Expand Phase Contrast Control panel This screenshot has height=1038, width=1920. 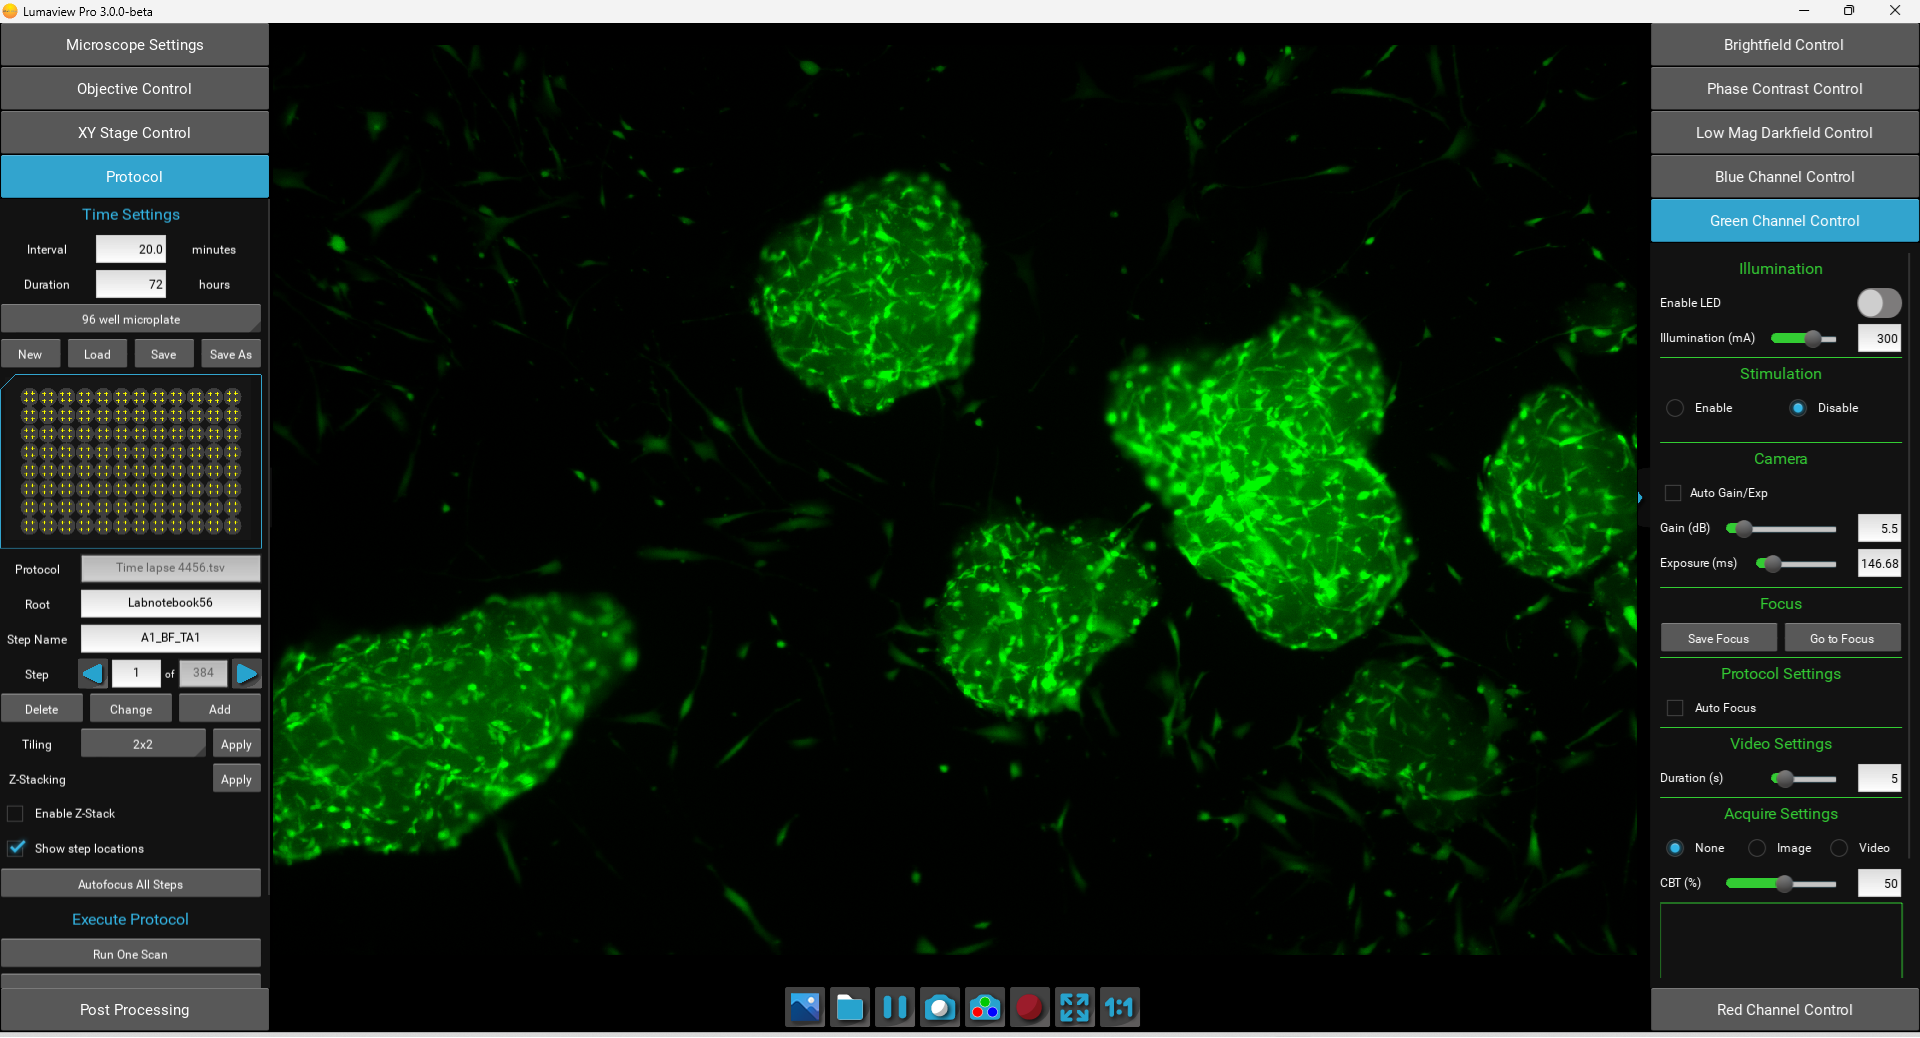point(1784,89)
